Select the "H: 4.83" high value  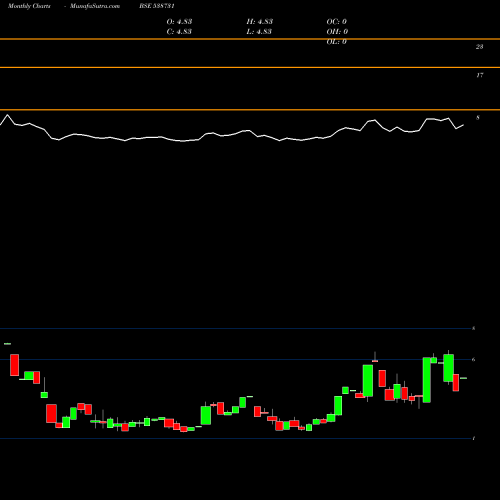260,21
